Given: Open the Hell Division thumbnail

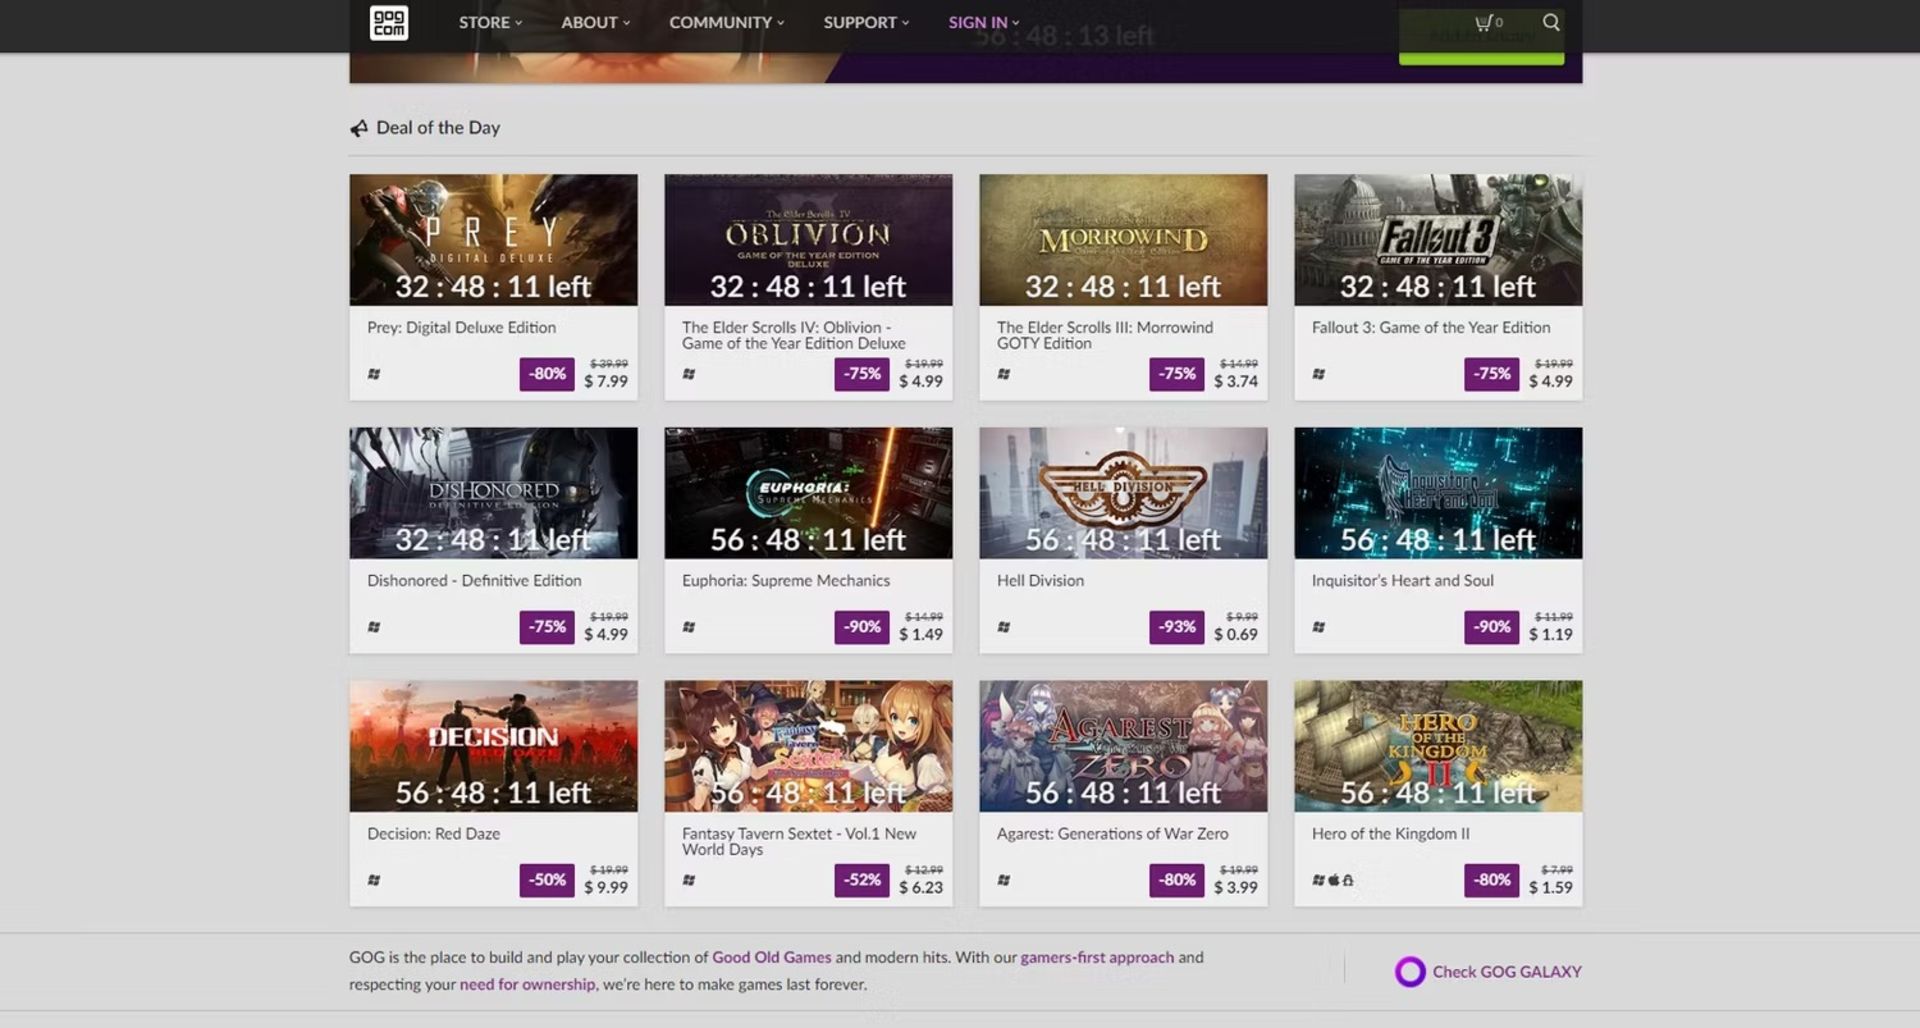Looking at the screenshot, I should [x=1123, y=493].
